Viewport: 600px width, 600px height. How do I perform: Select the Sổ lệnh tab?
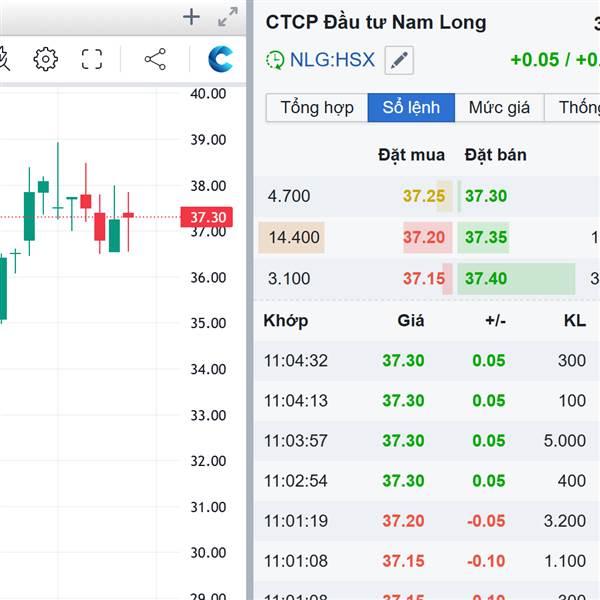click(411, 108)
